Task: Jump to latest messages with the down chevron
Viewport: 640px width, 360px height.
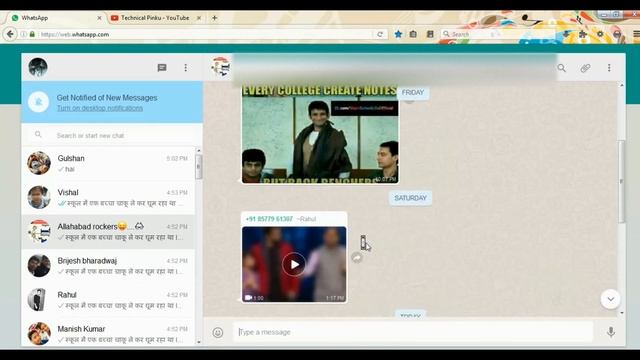Action: click(610, 299)
